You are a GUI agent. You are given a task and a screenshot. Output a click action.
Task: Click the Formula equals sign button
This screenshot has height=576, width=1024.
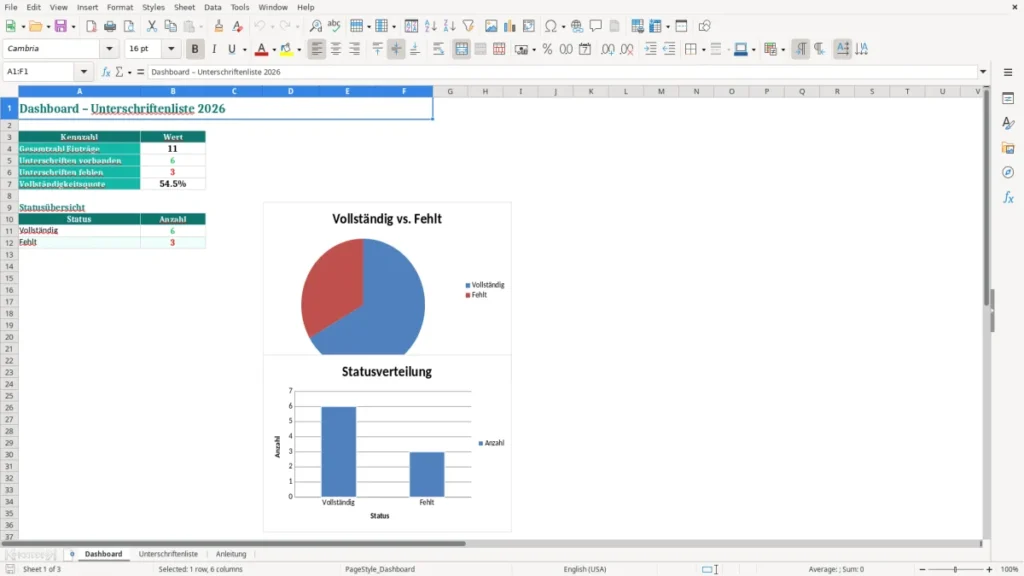140,72
